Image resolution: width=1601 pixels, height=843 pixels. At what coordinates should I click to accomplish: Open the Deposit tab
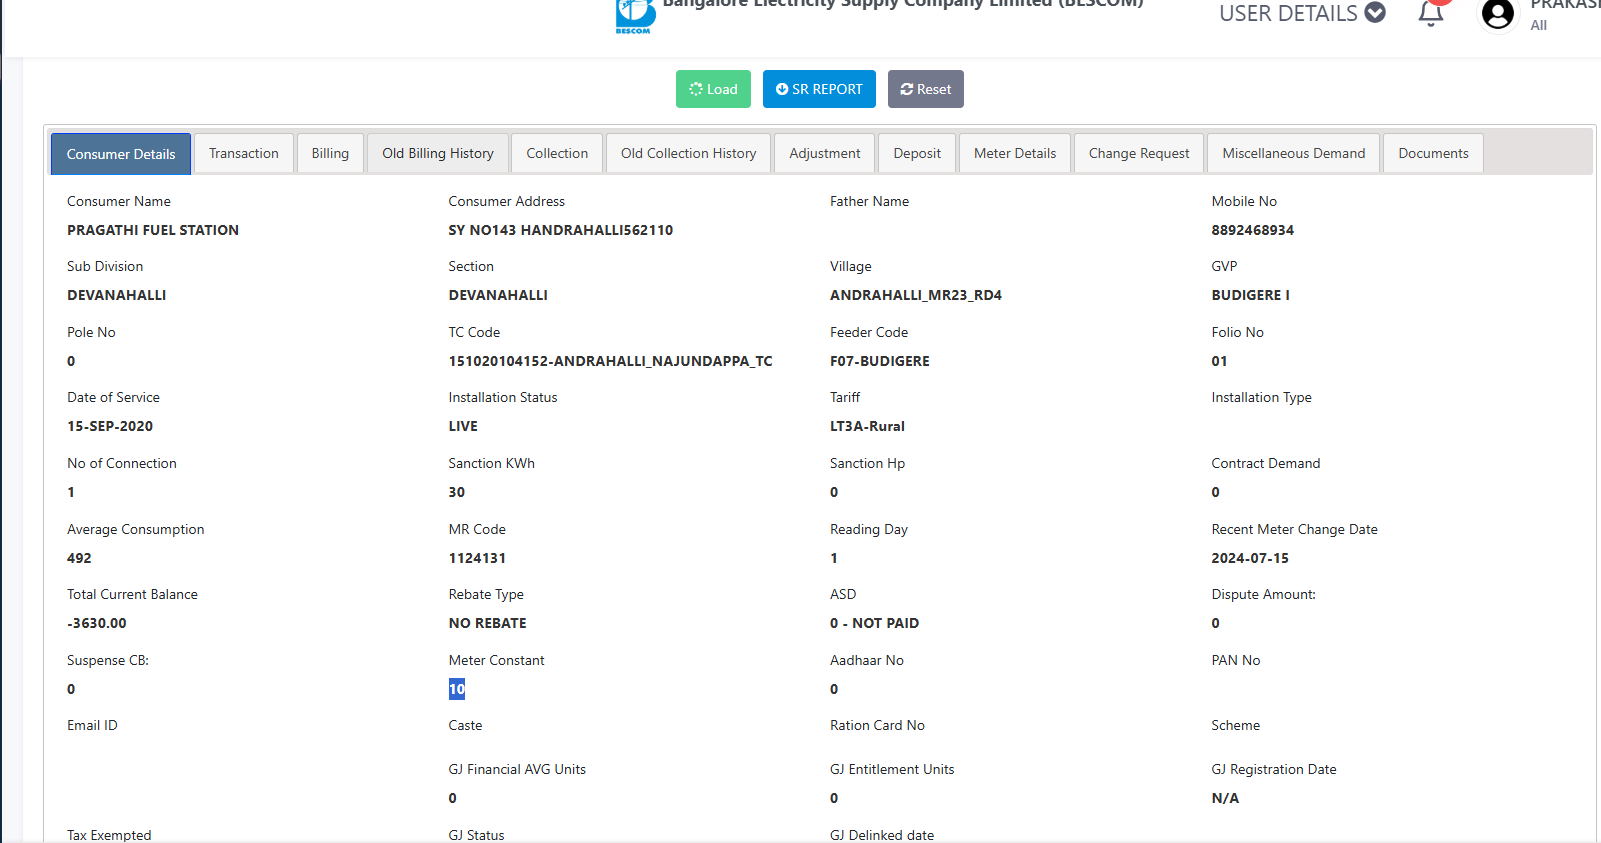[917, 153]
